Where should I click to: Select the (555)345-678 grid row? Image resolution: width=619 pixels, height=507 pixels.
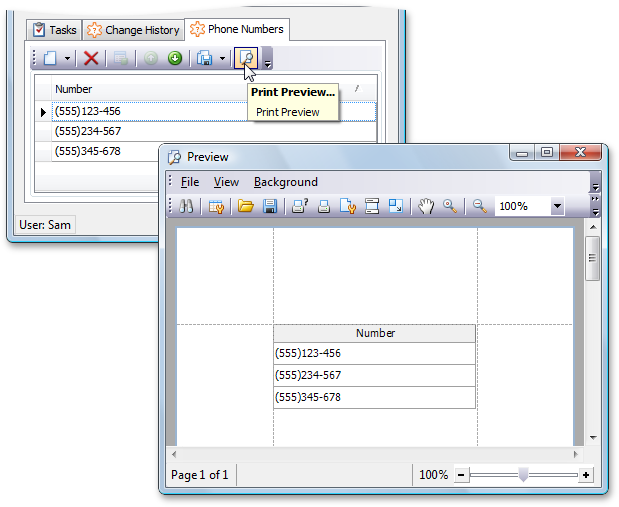pos(105,151)
